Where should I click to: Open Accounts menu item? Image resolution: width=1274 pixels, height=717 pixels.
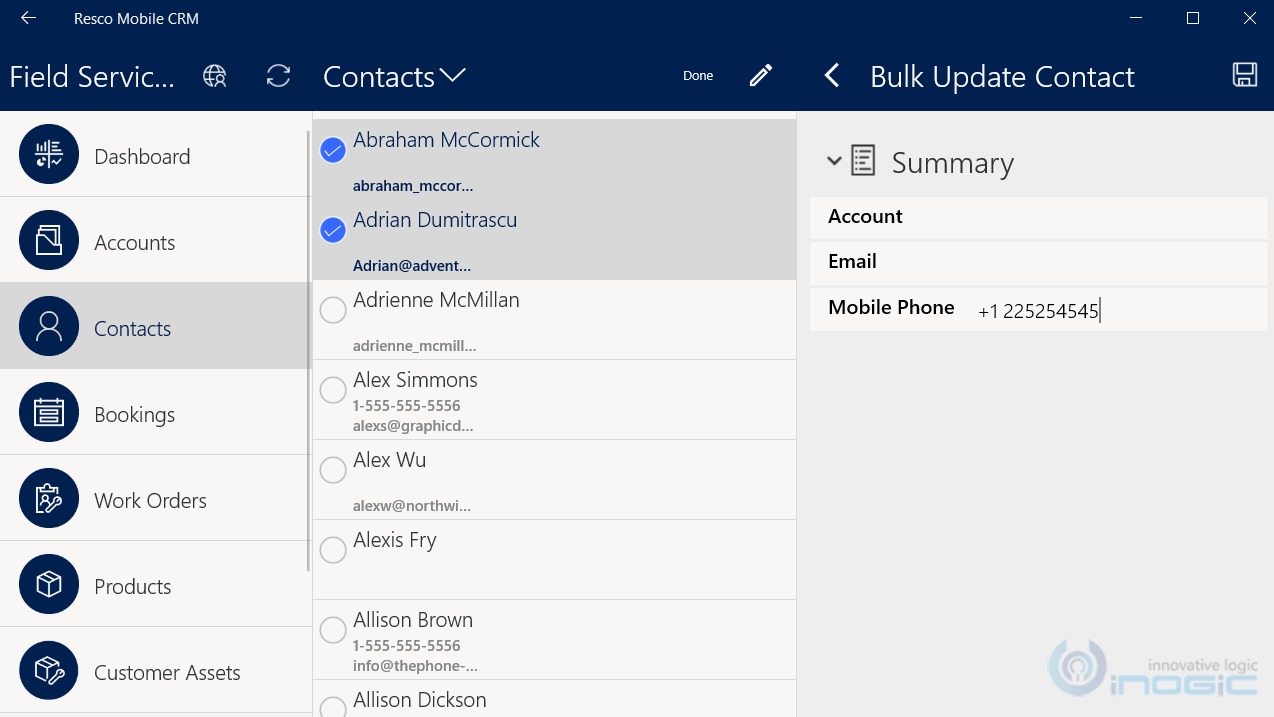point(155,240)
